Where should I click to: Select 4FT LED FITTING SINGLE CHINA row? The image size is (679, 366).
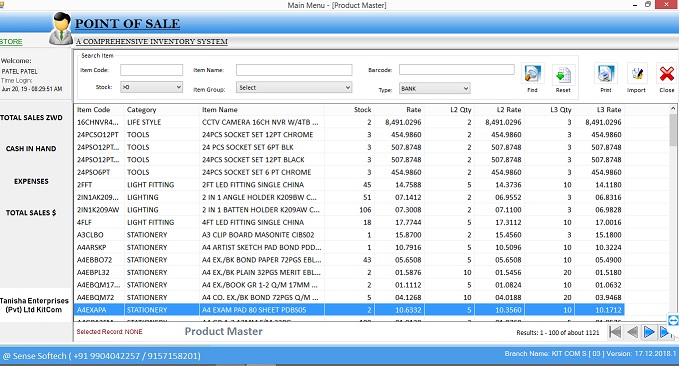pyautogui.click(x=349, y=222)
